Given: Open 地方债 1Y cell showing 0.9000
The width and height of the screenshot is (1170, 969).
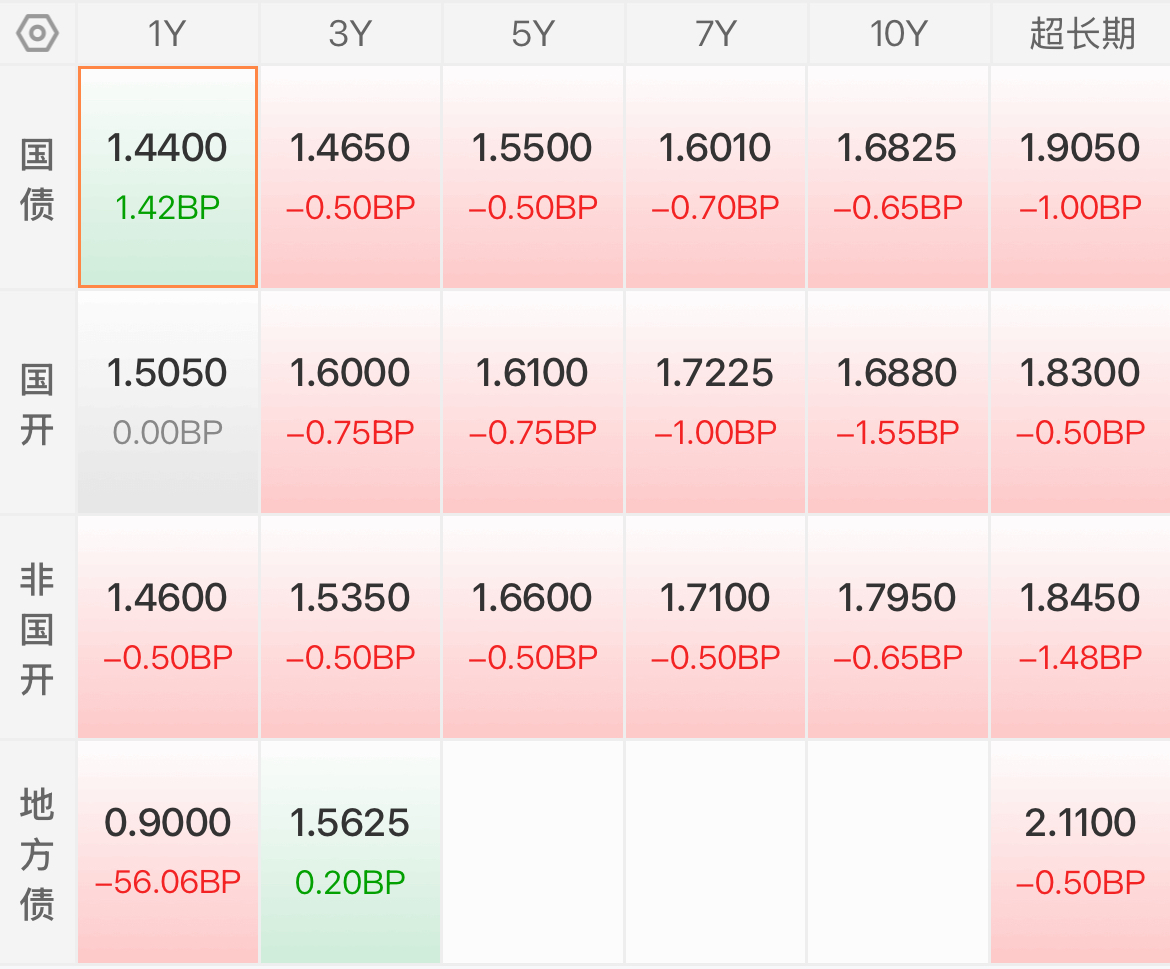Looking at the screenshot, I should (x=168, y=852).
